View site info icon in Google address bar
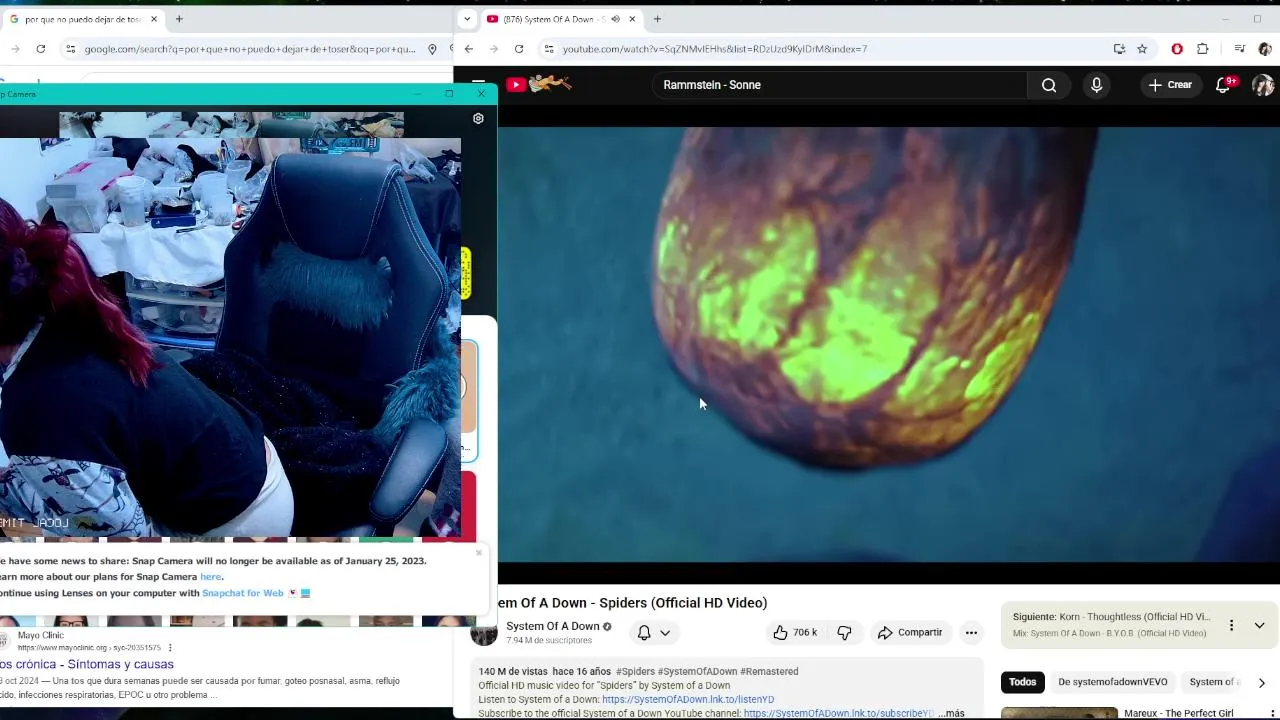 [70, 49]
